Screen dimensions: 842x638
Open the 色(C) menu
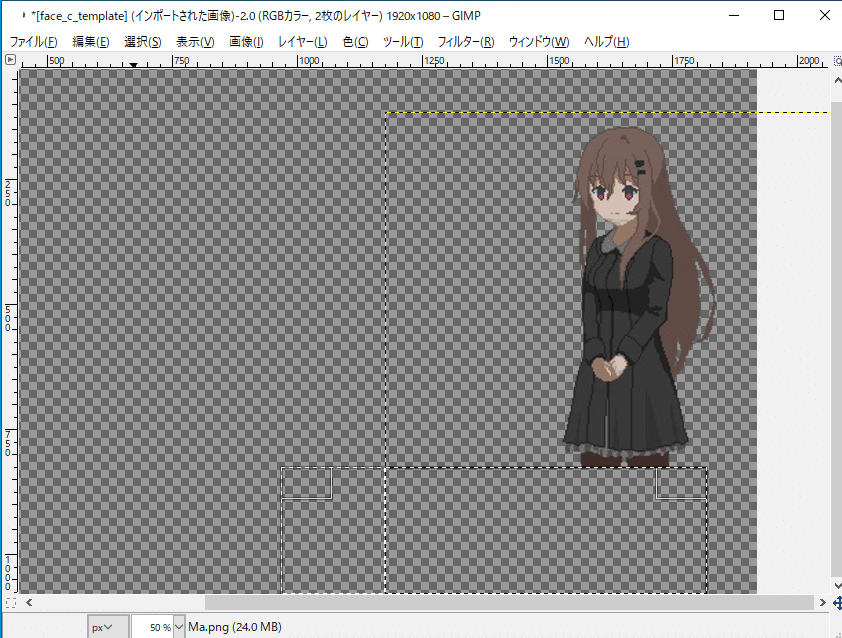tap(355, 41)
